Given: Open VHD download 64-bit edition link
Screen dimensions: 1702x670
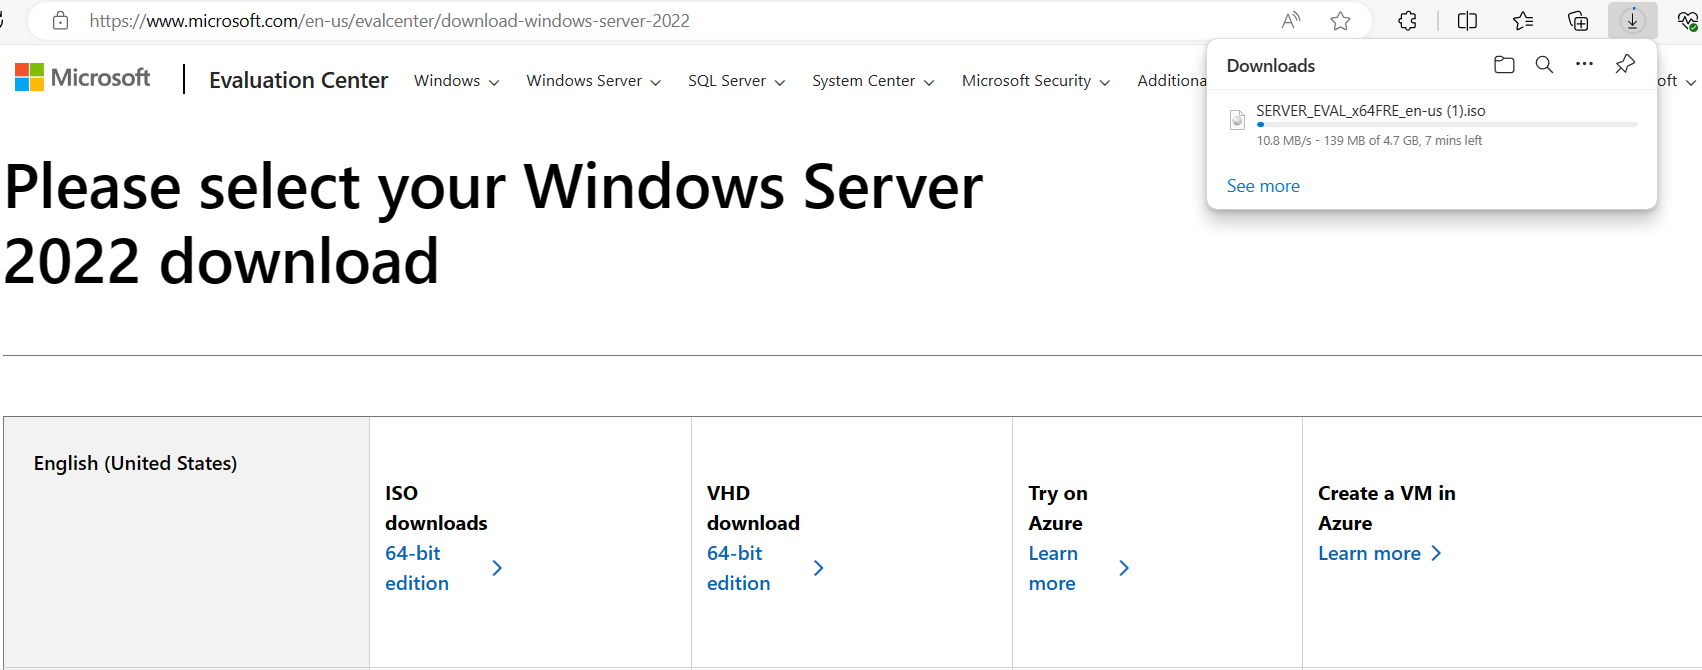Looking at the screenshot, I should 738,568.
